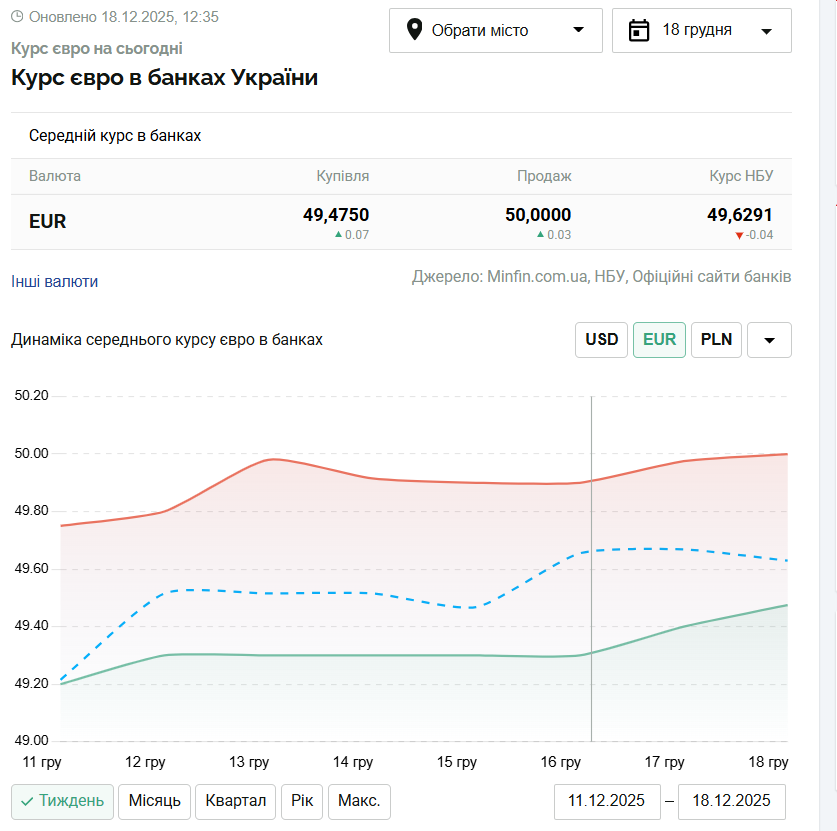Image resolution: width=837 pixels, height=831 pixels.
Task: Click the green up arrow under Купівля
Action: tap(338, 235)
